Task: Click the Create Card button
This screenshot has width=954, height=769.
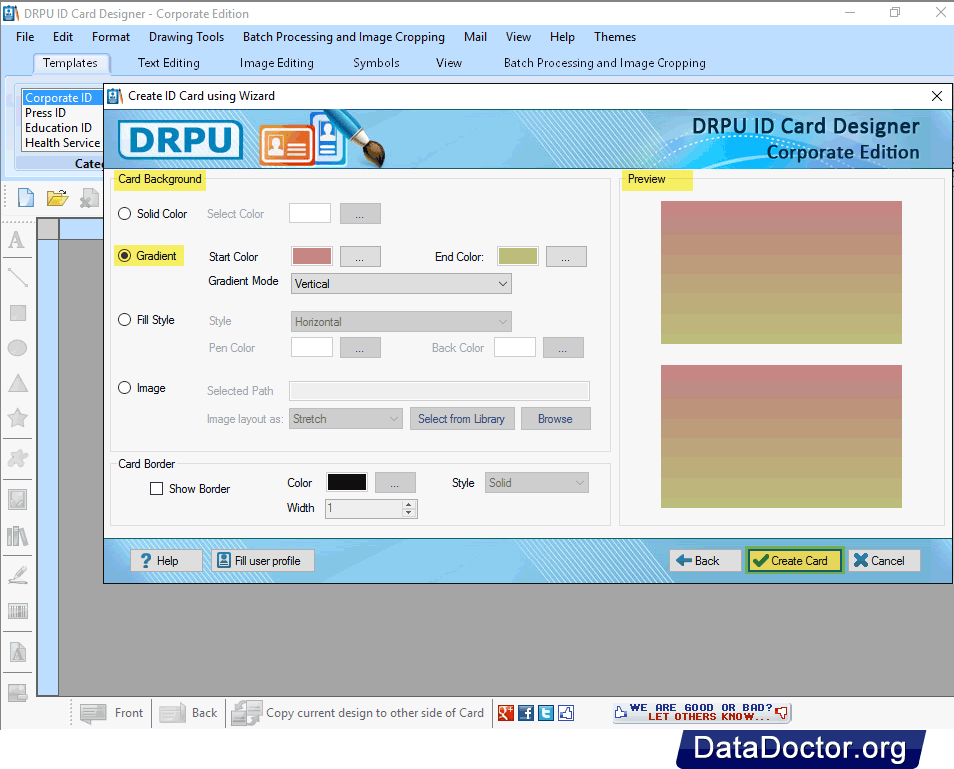Action: pos(794,560)
